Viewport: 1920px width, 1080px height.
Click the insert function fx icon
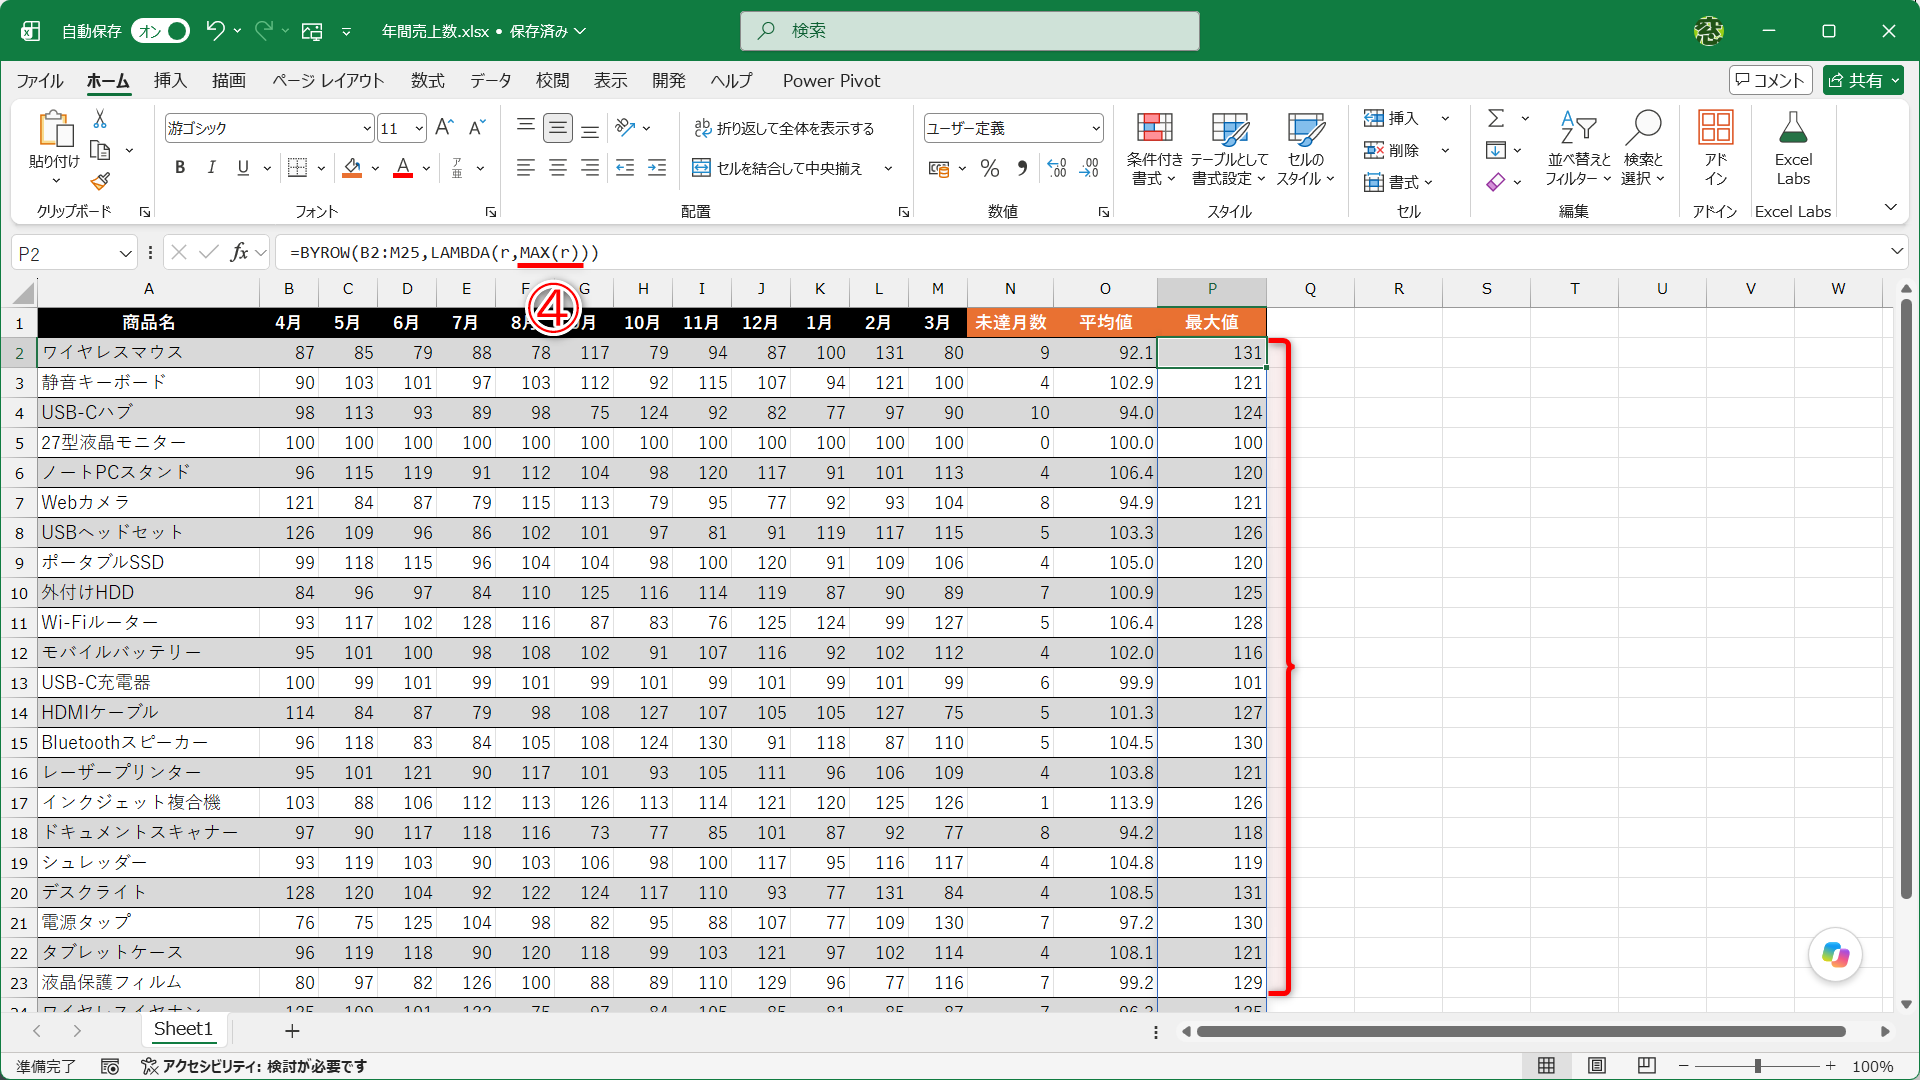(x=239, y=253)
